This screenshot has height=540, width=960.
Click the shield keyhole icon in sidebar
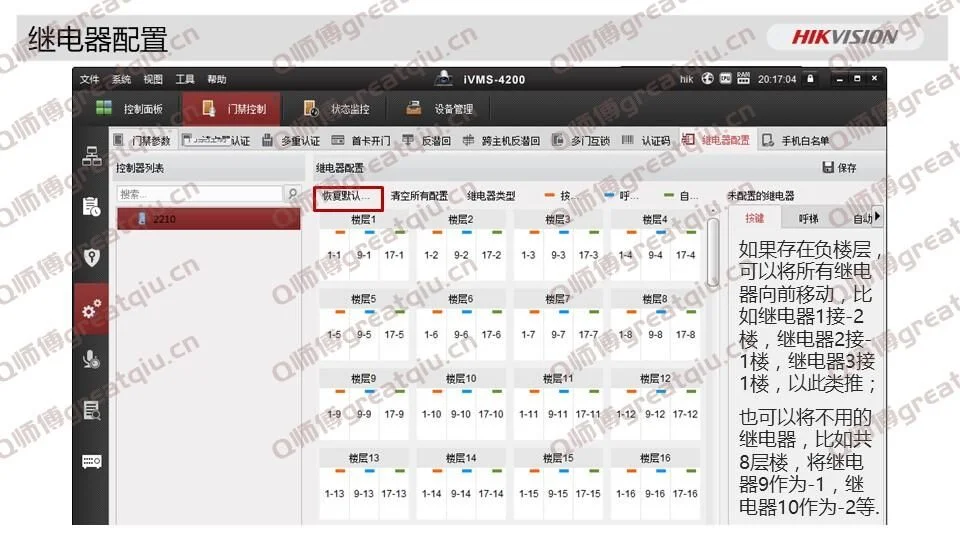pyautogui.click(x=92, y=257)
